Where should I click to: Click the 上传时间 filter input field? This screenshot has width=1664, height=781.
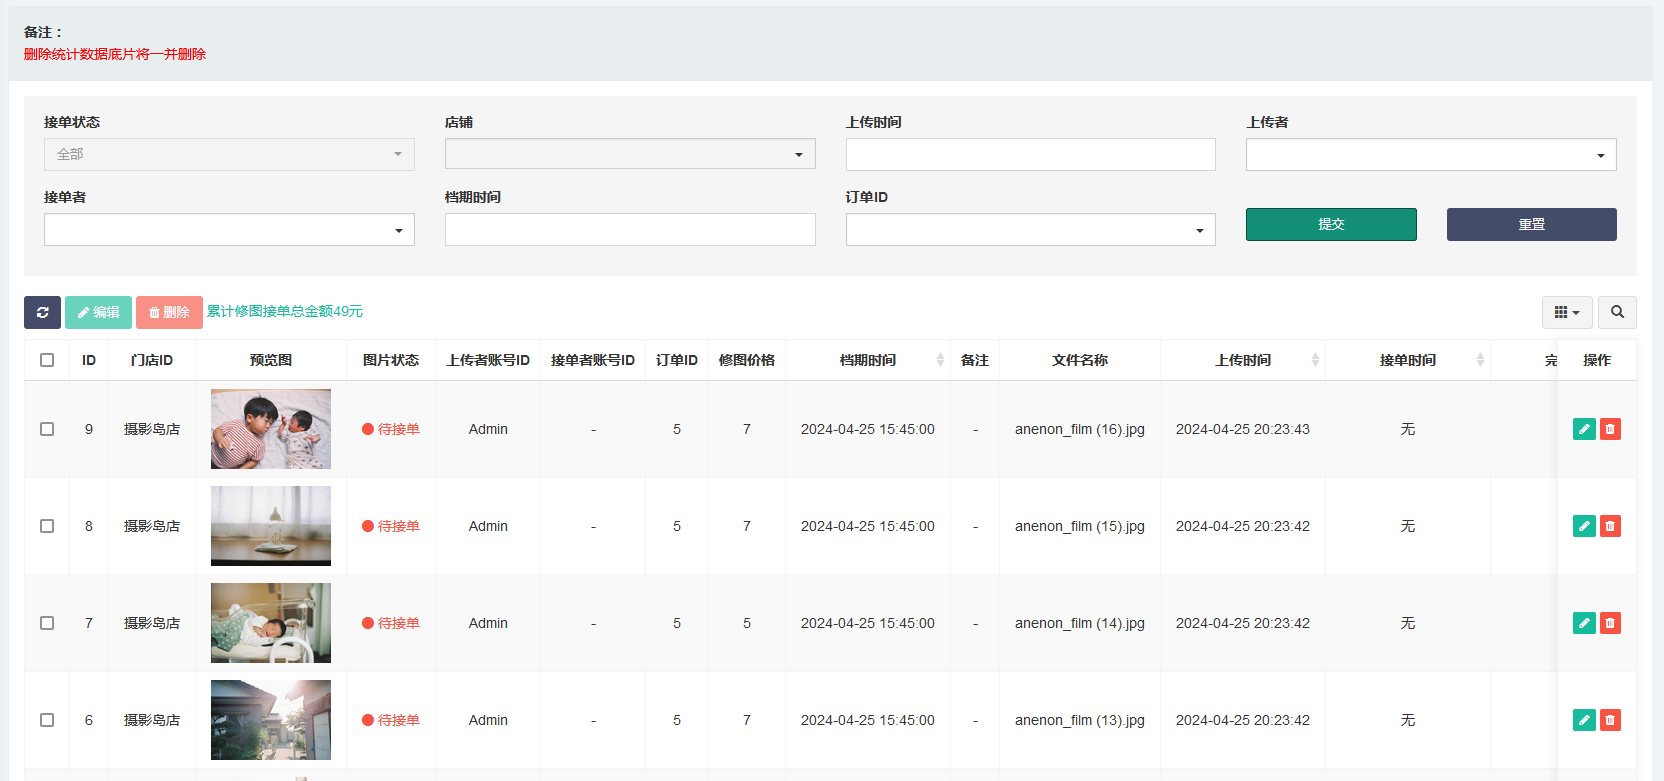point(1030,154)
